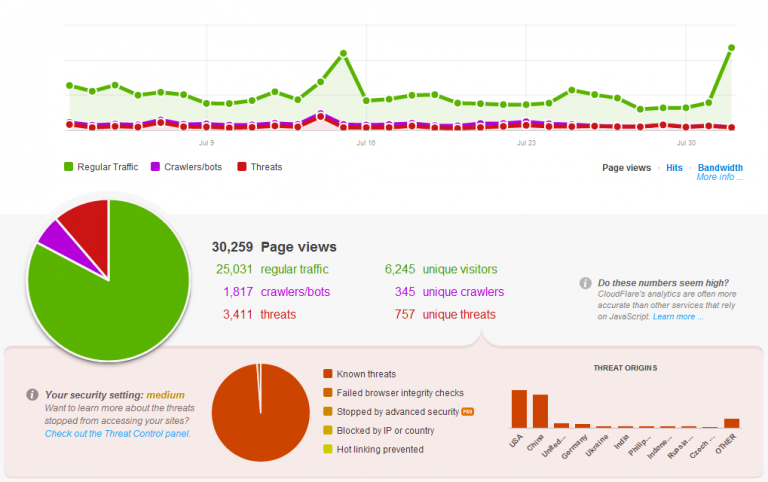
Task: Click the 'Jul 23' axis label
Action: (527, 143)
